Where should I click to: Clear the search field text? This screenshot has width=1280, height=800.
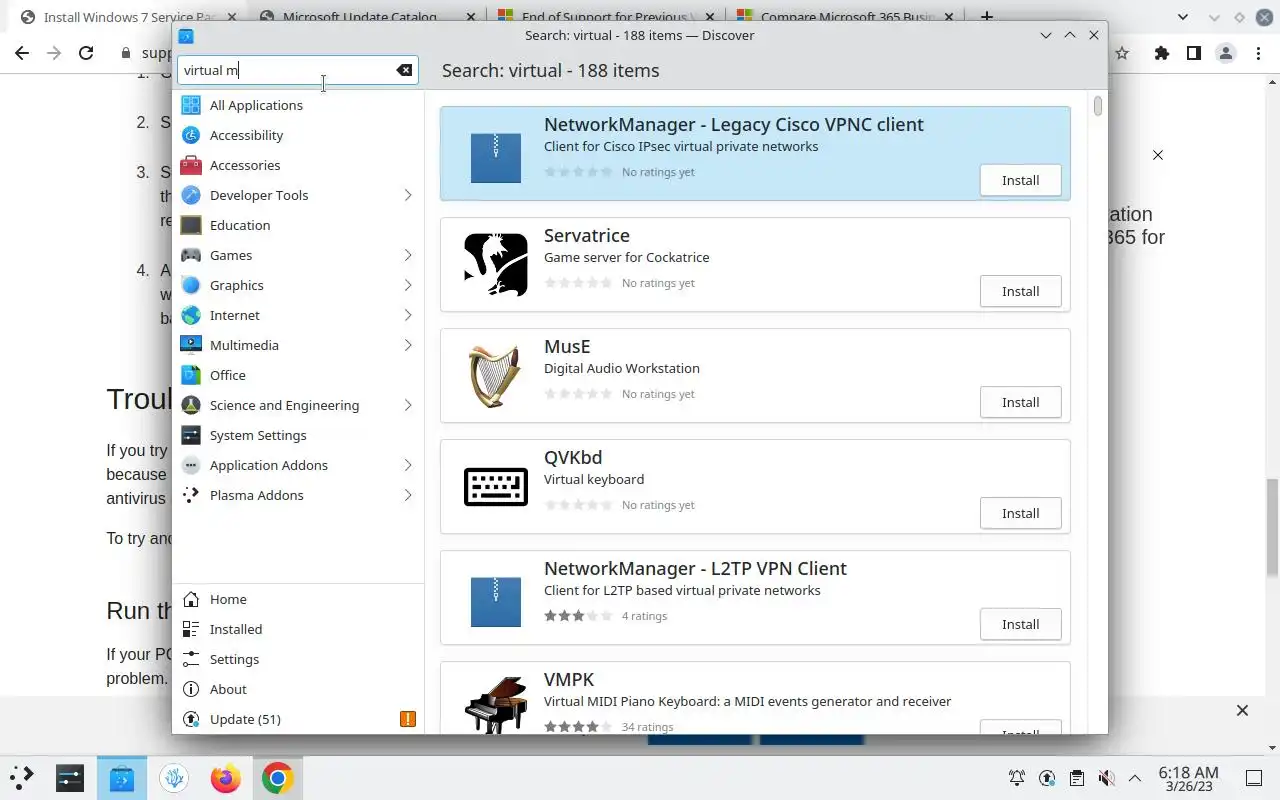point(404,70)
